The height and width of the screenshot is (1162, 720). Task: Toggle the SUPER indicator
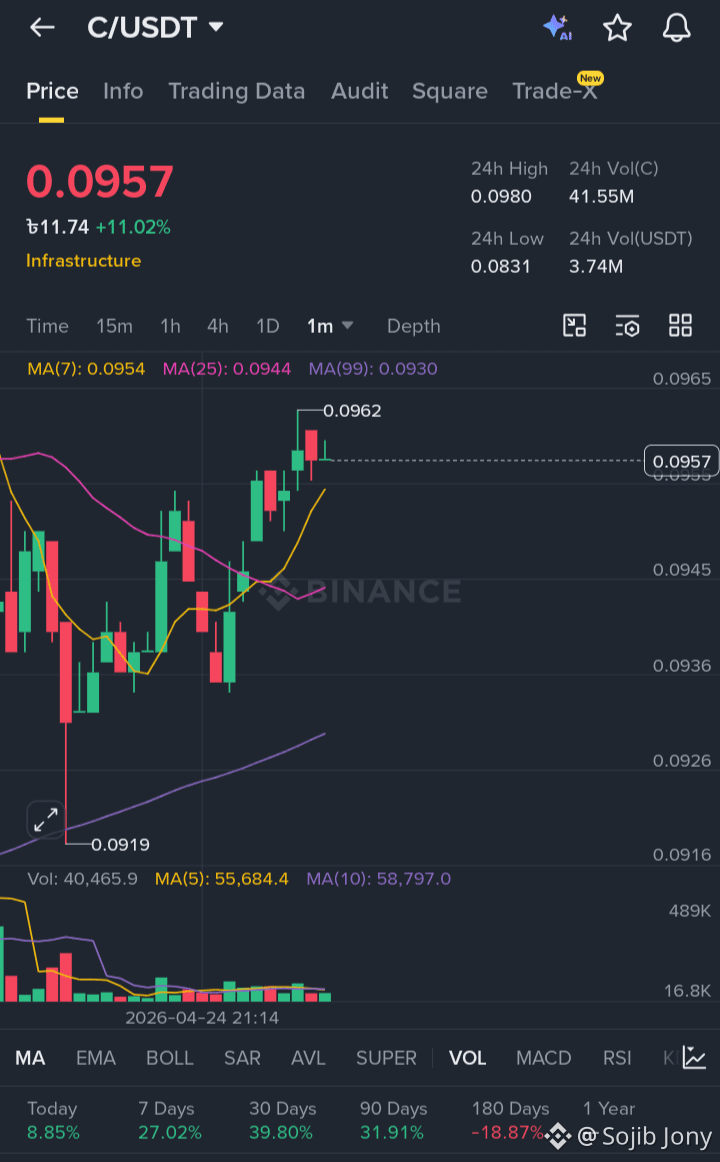coord(386,1058)
